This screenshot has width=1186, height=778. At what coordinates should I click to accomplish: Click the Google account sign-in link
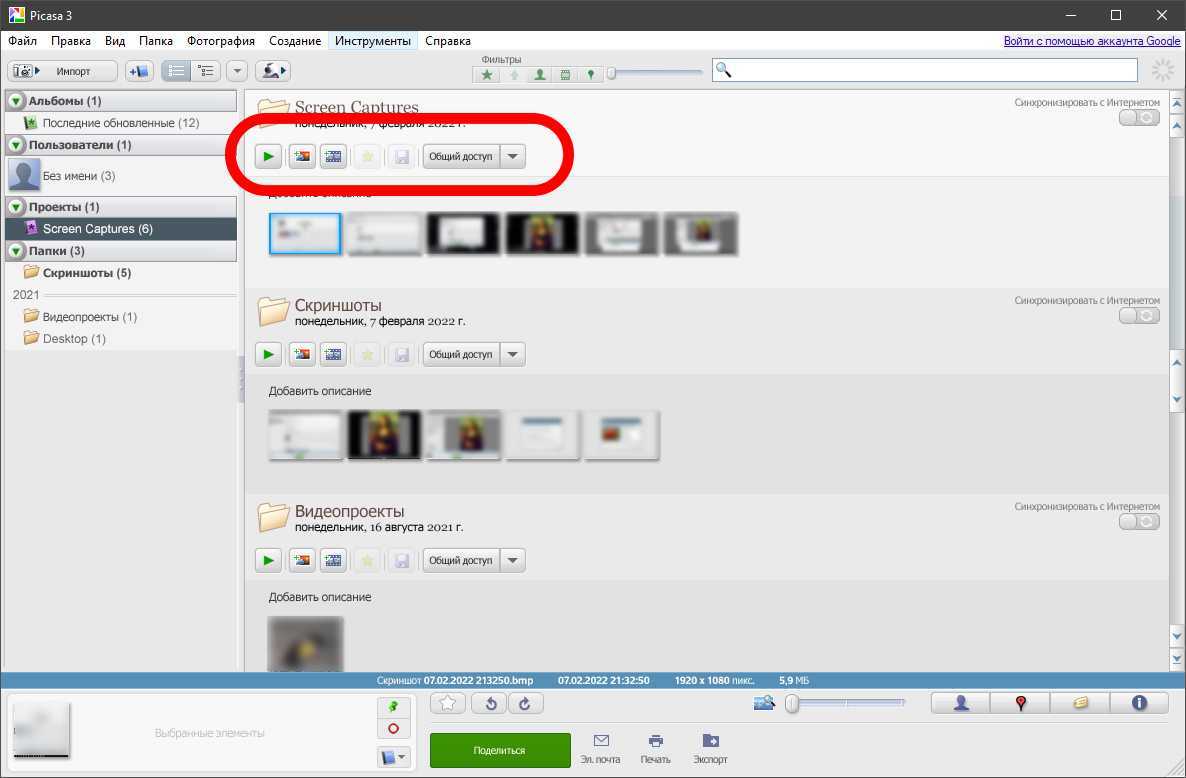tap(1092, 41)
